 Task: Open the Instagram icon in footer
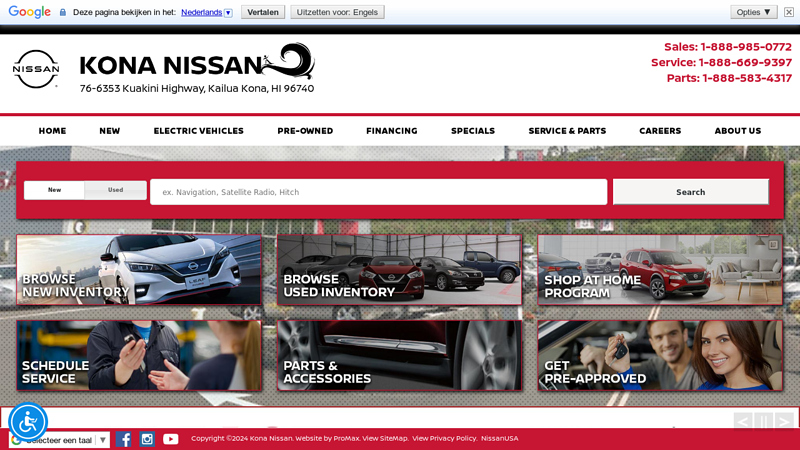[x=147, y=439]
